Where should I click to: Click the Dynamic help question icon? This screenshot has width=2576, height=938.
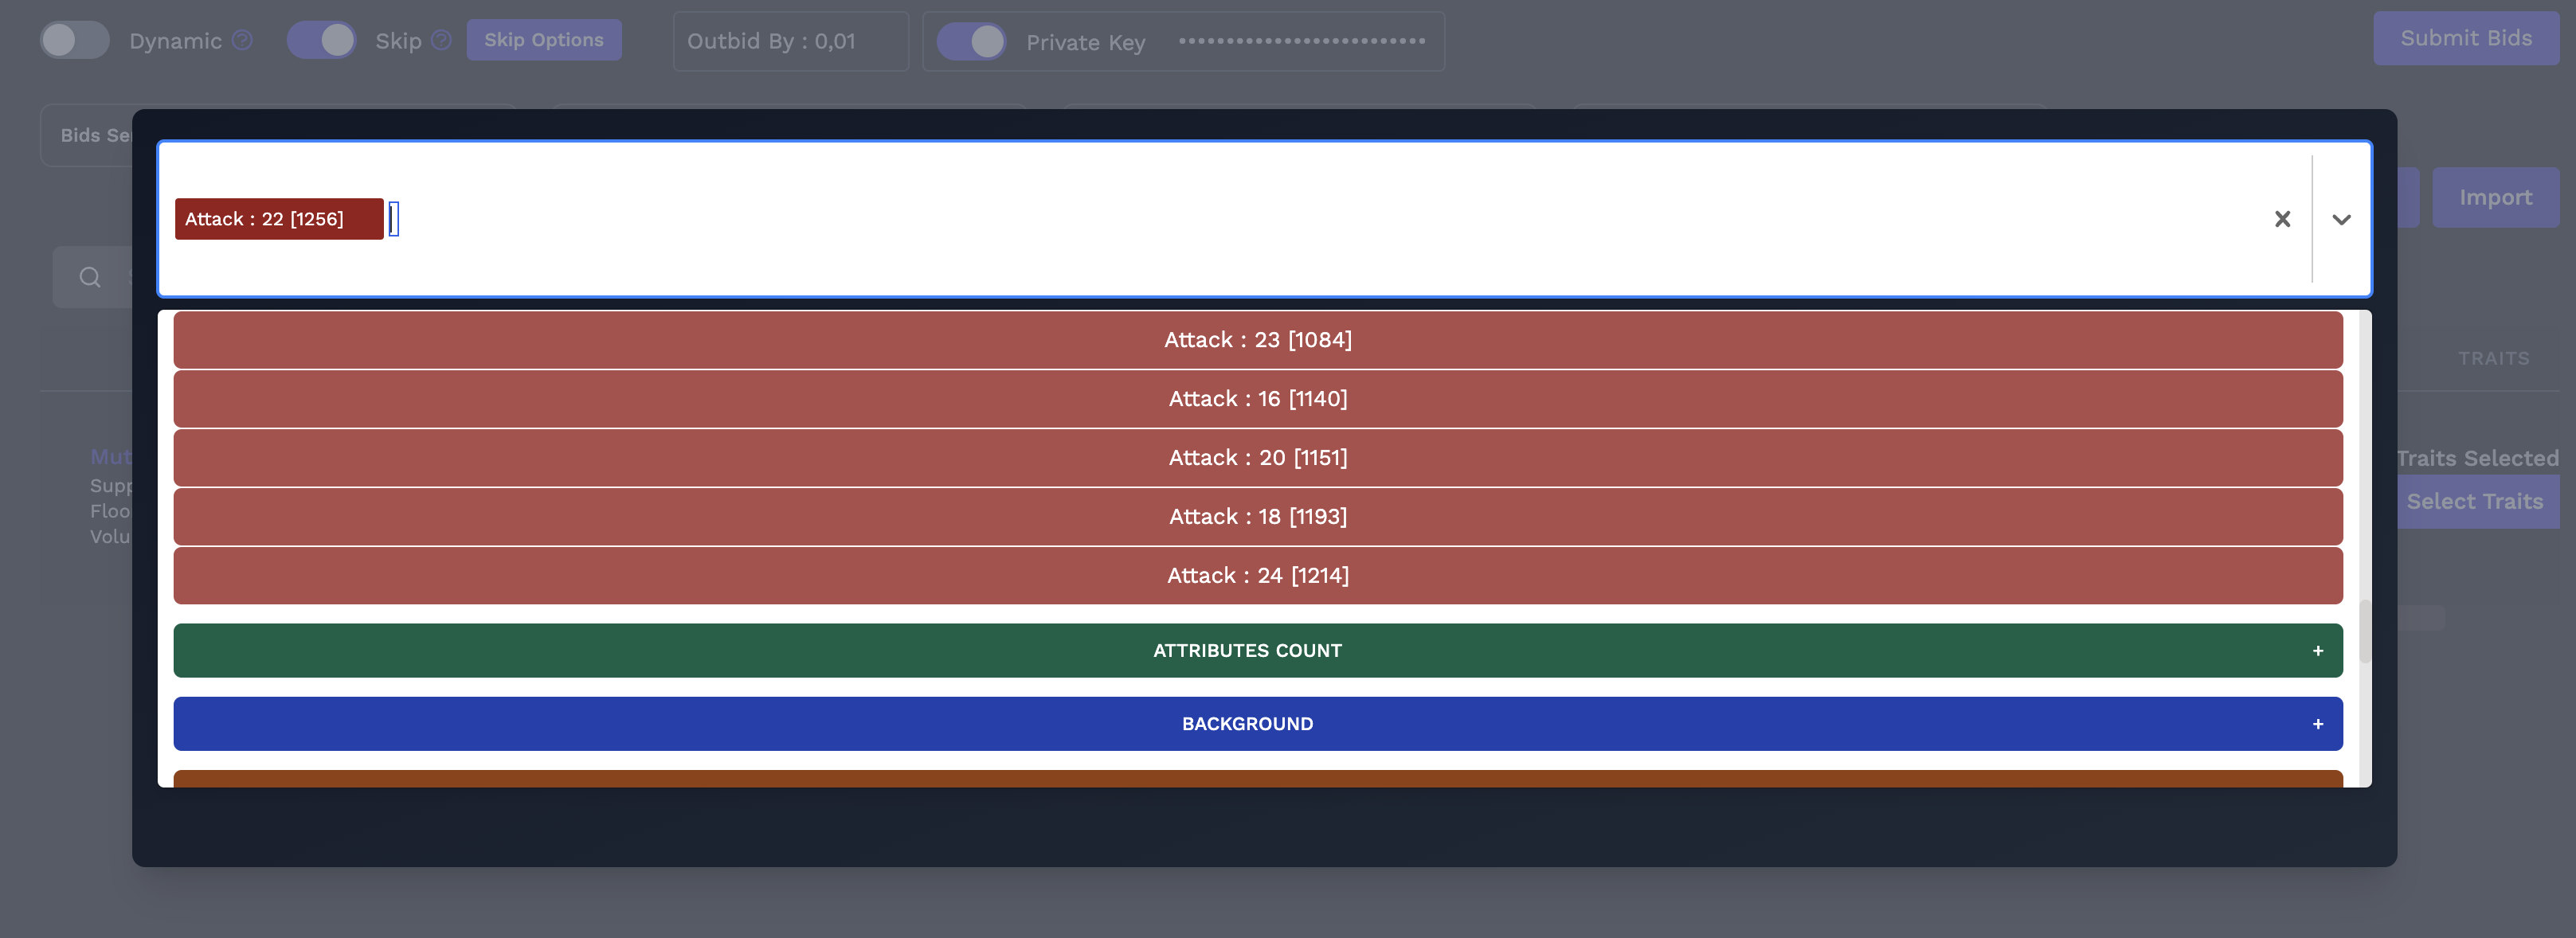(x=242, y=40)
